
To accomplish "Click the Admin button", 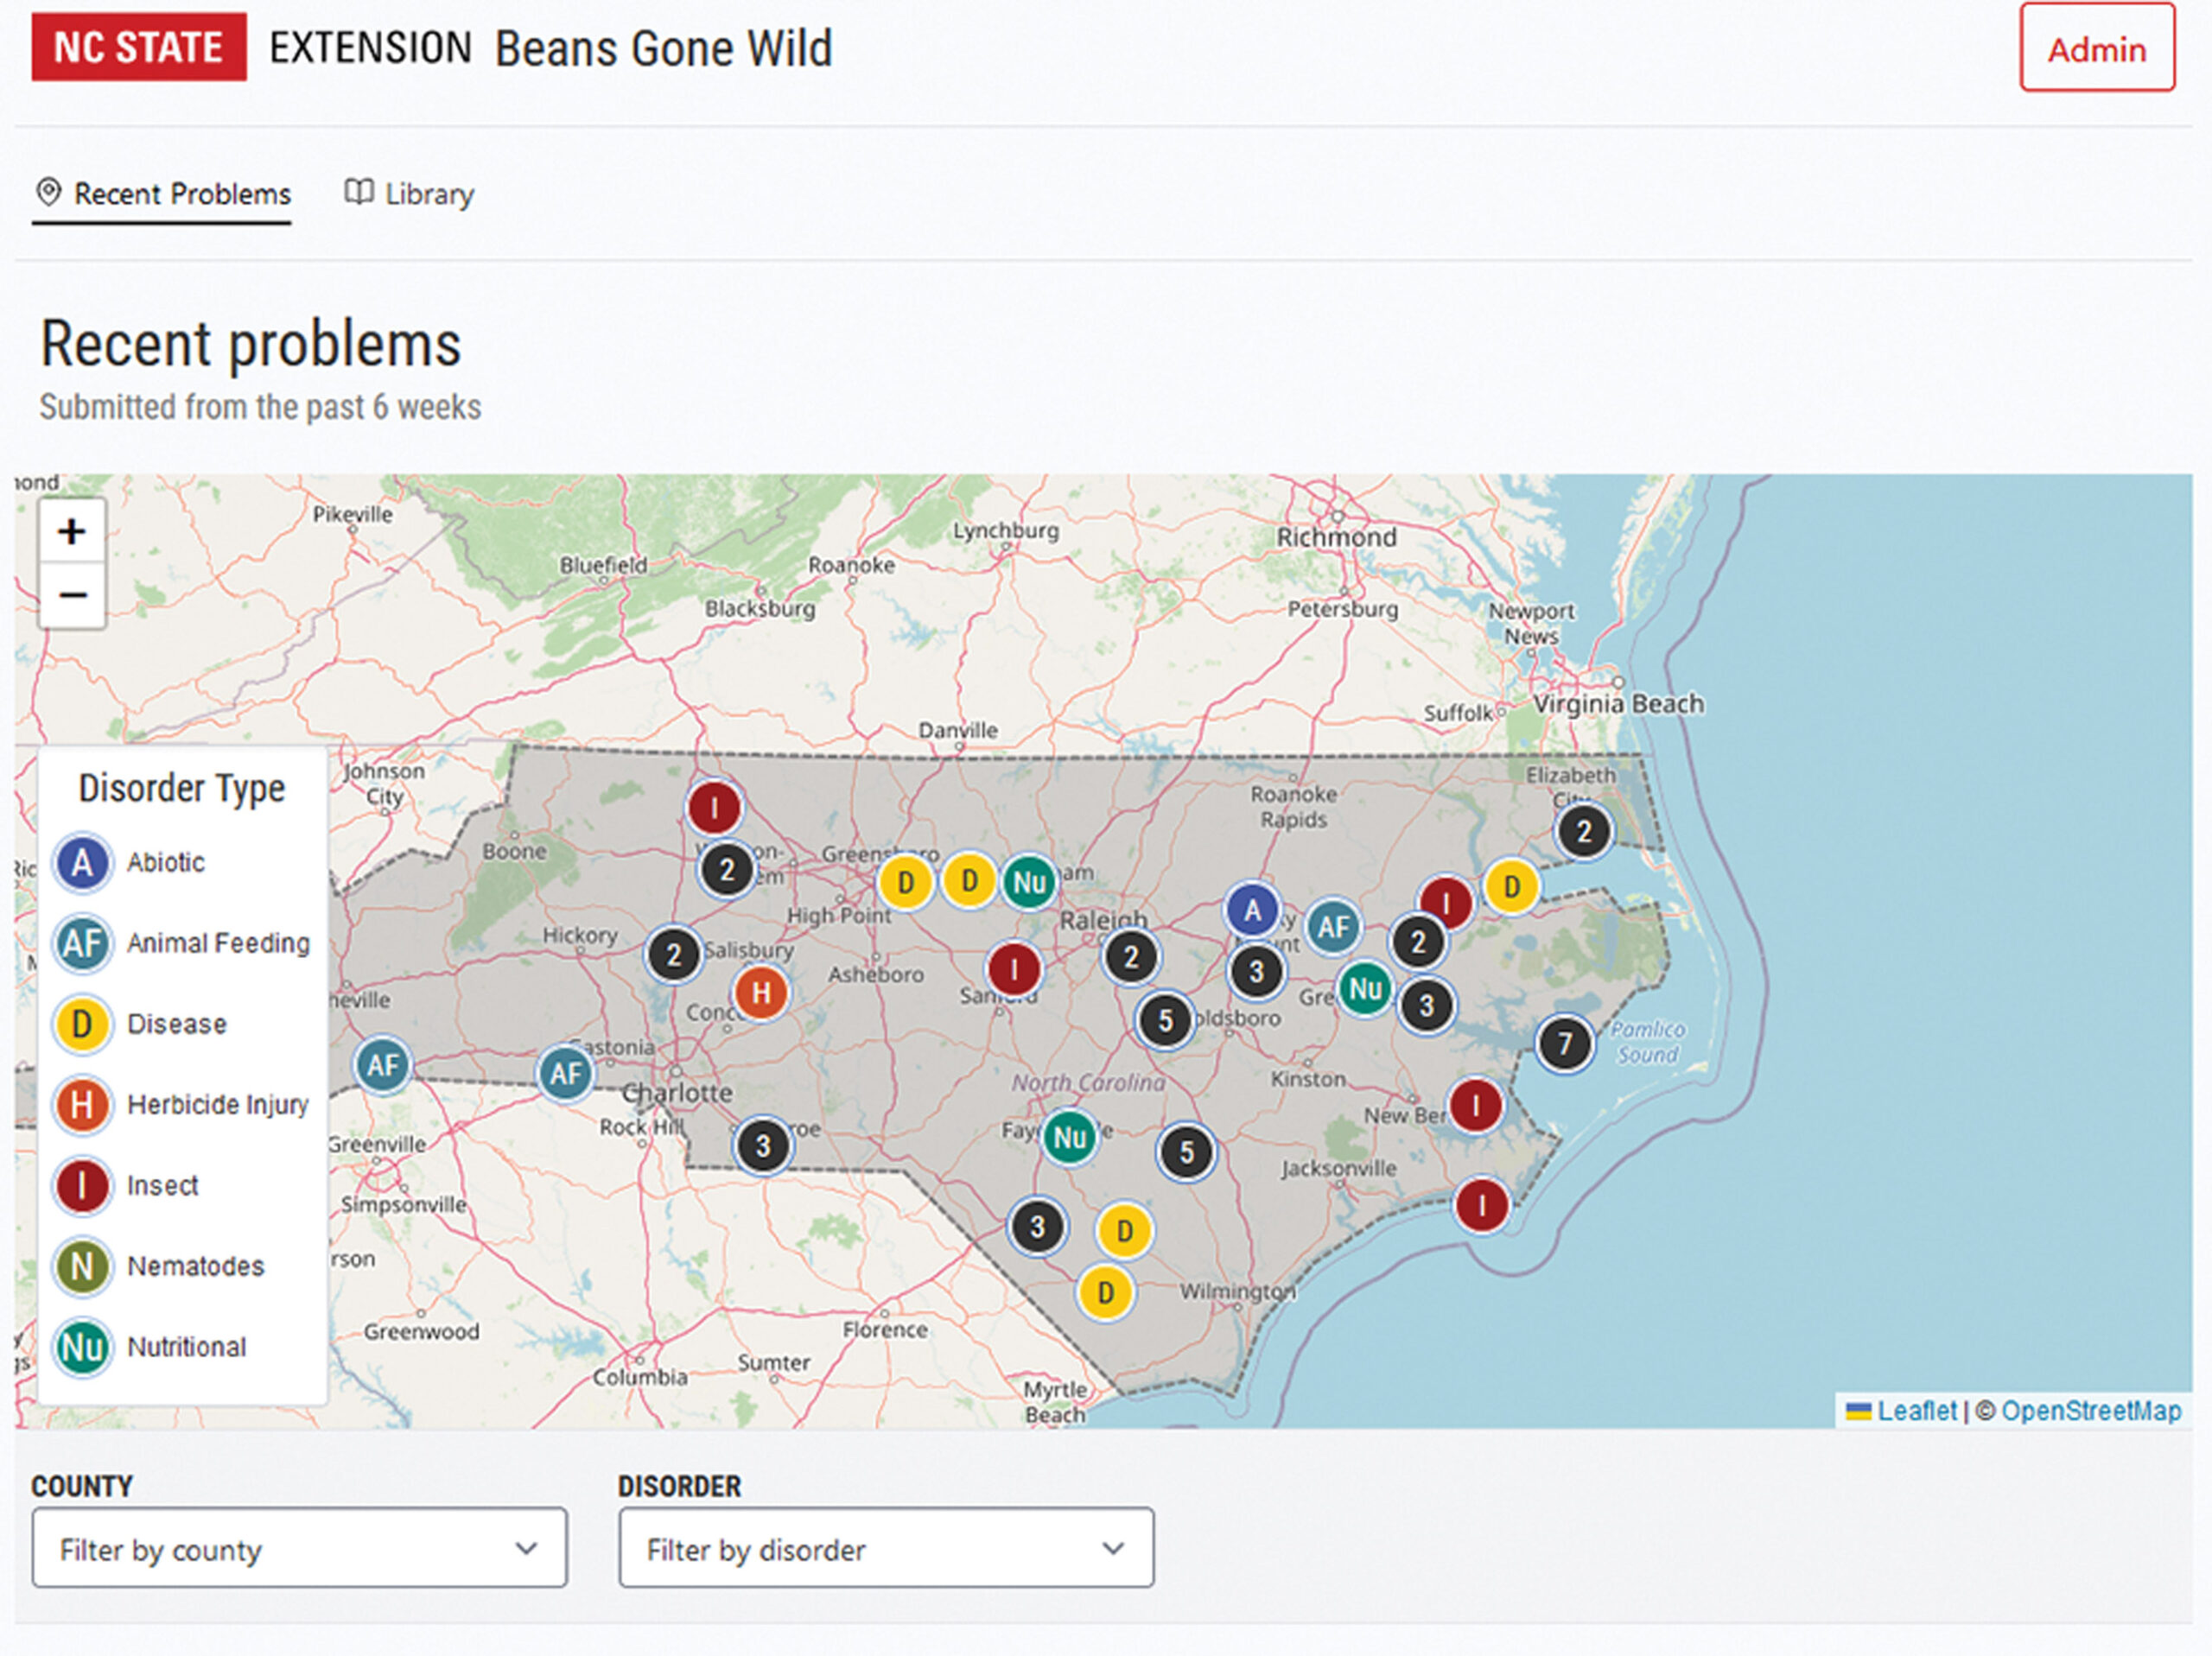I will coord(2096,48).
